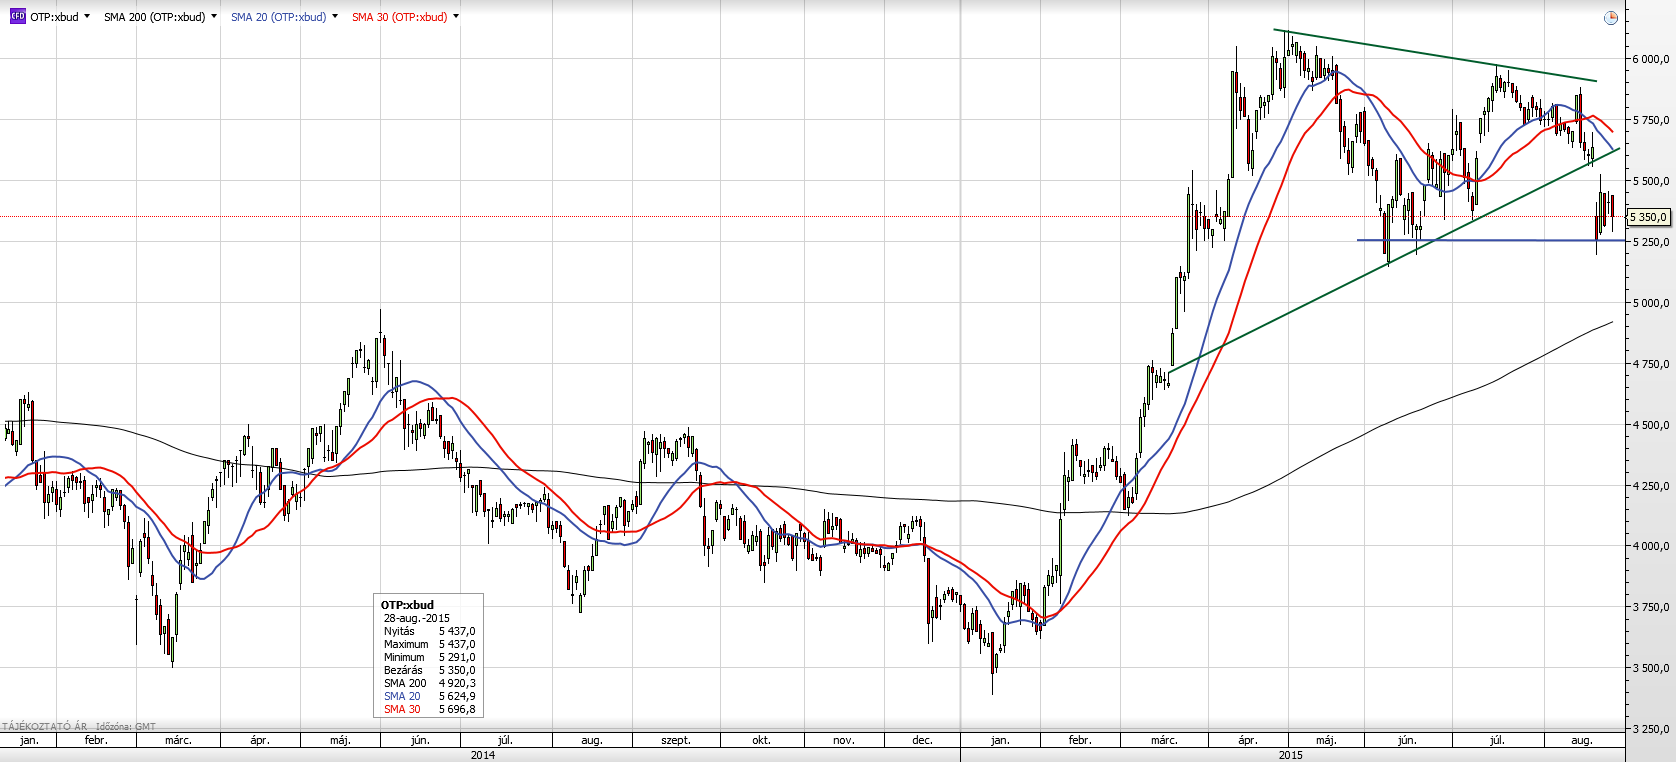Click the SMA 200 value 4 920,3
Screen dimensions: 1676x762
coord(457,683)
